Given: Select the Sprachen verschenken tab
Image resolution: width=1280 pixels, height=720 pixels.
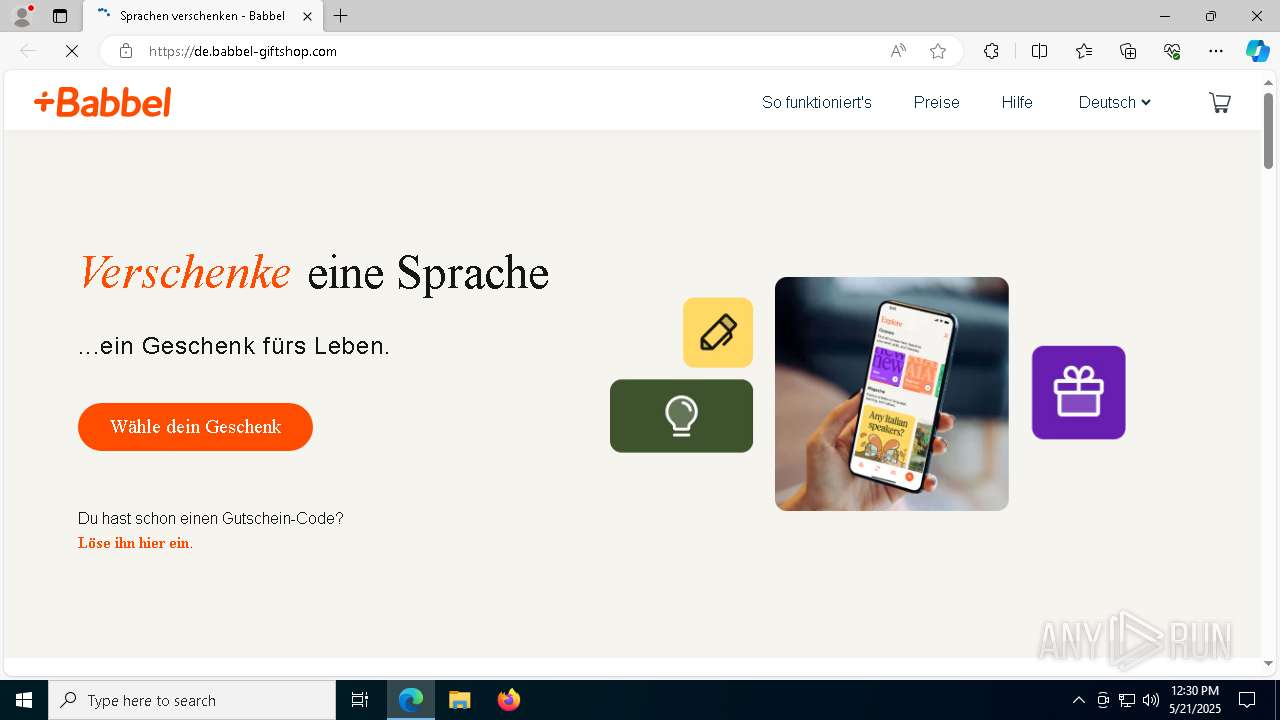Looking at the screenshot, I should [x=202, y=16].
